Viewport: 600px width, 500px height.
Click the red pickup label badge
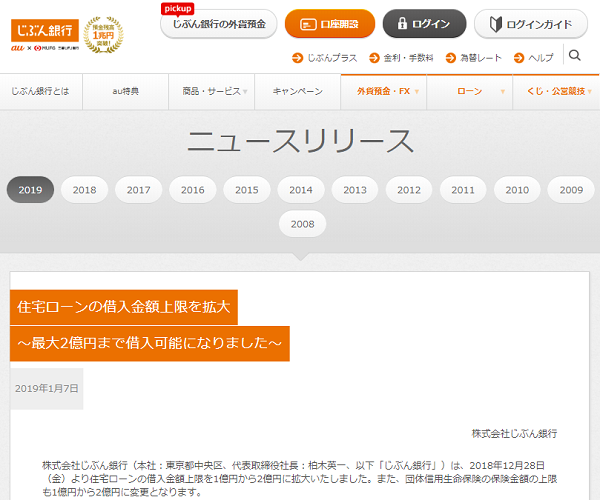tap(178, 8)
